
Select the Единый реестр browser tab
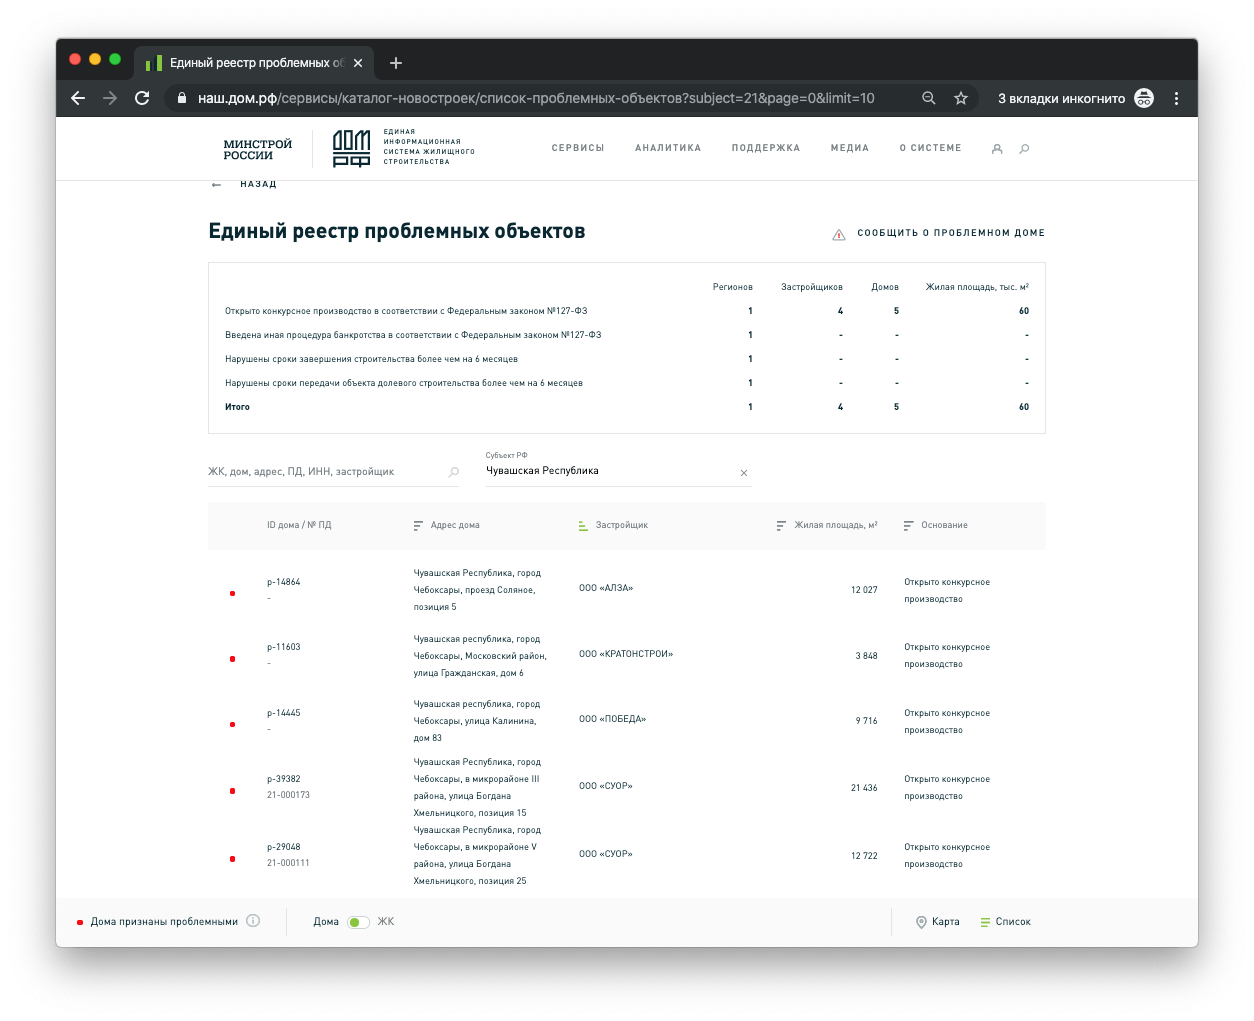(253, 63)
